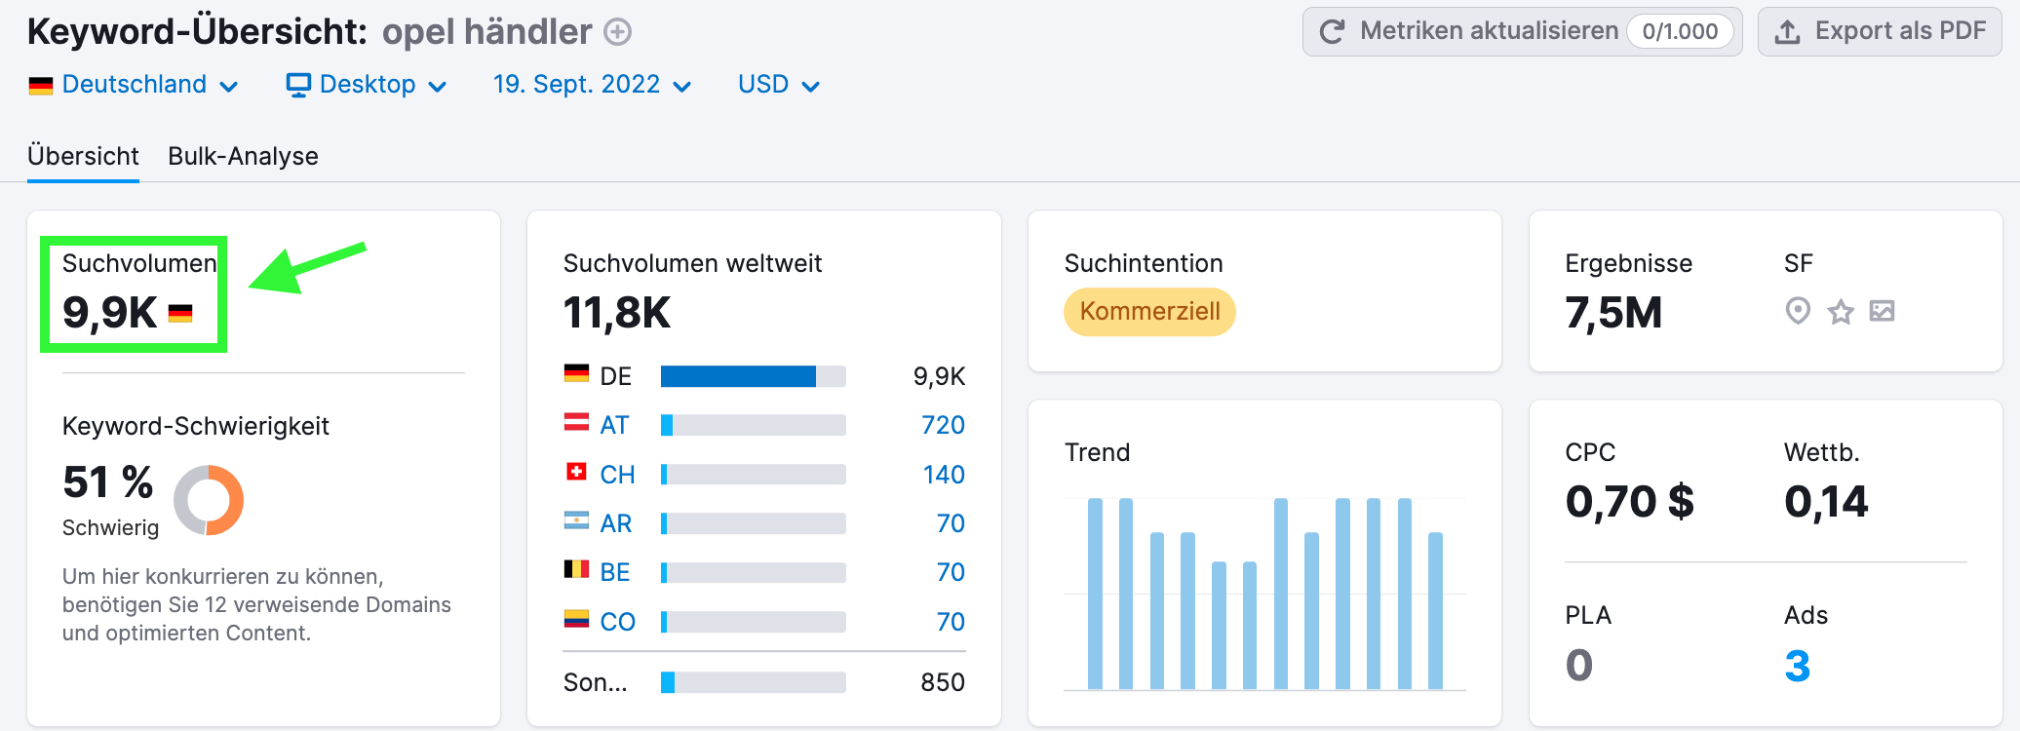The image size is (2020, 731).
Task: Click the plus icon next to opel händler
Action: [618, 33]
